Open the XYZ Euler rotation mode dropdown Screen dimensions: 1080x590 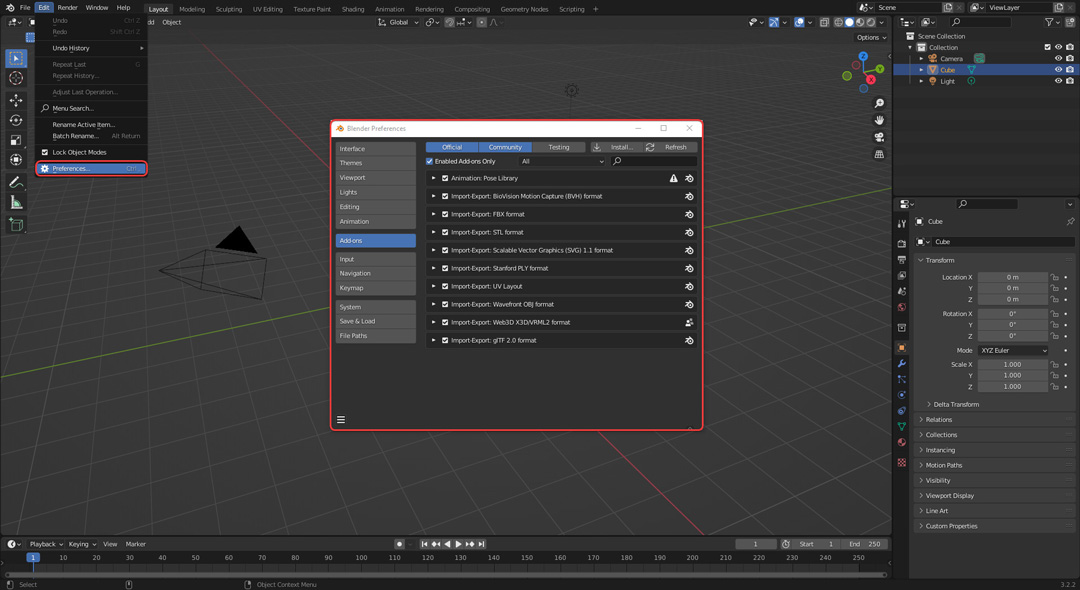[x=1013, y=351]
